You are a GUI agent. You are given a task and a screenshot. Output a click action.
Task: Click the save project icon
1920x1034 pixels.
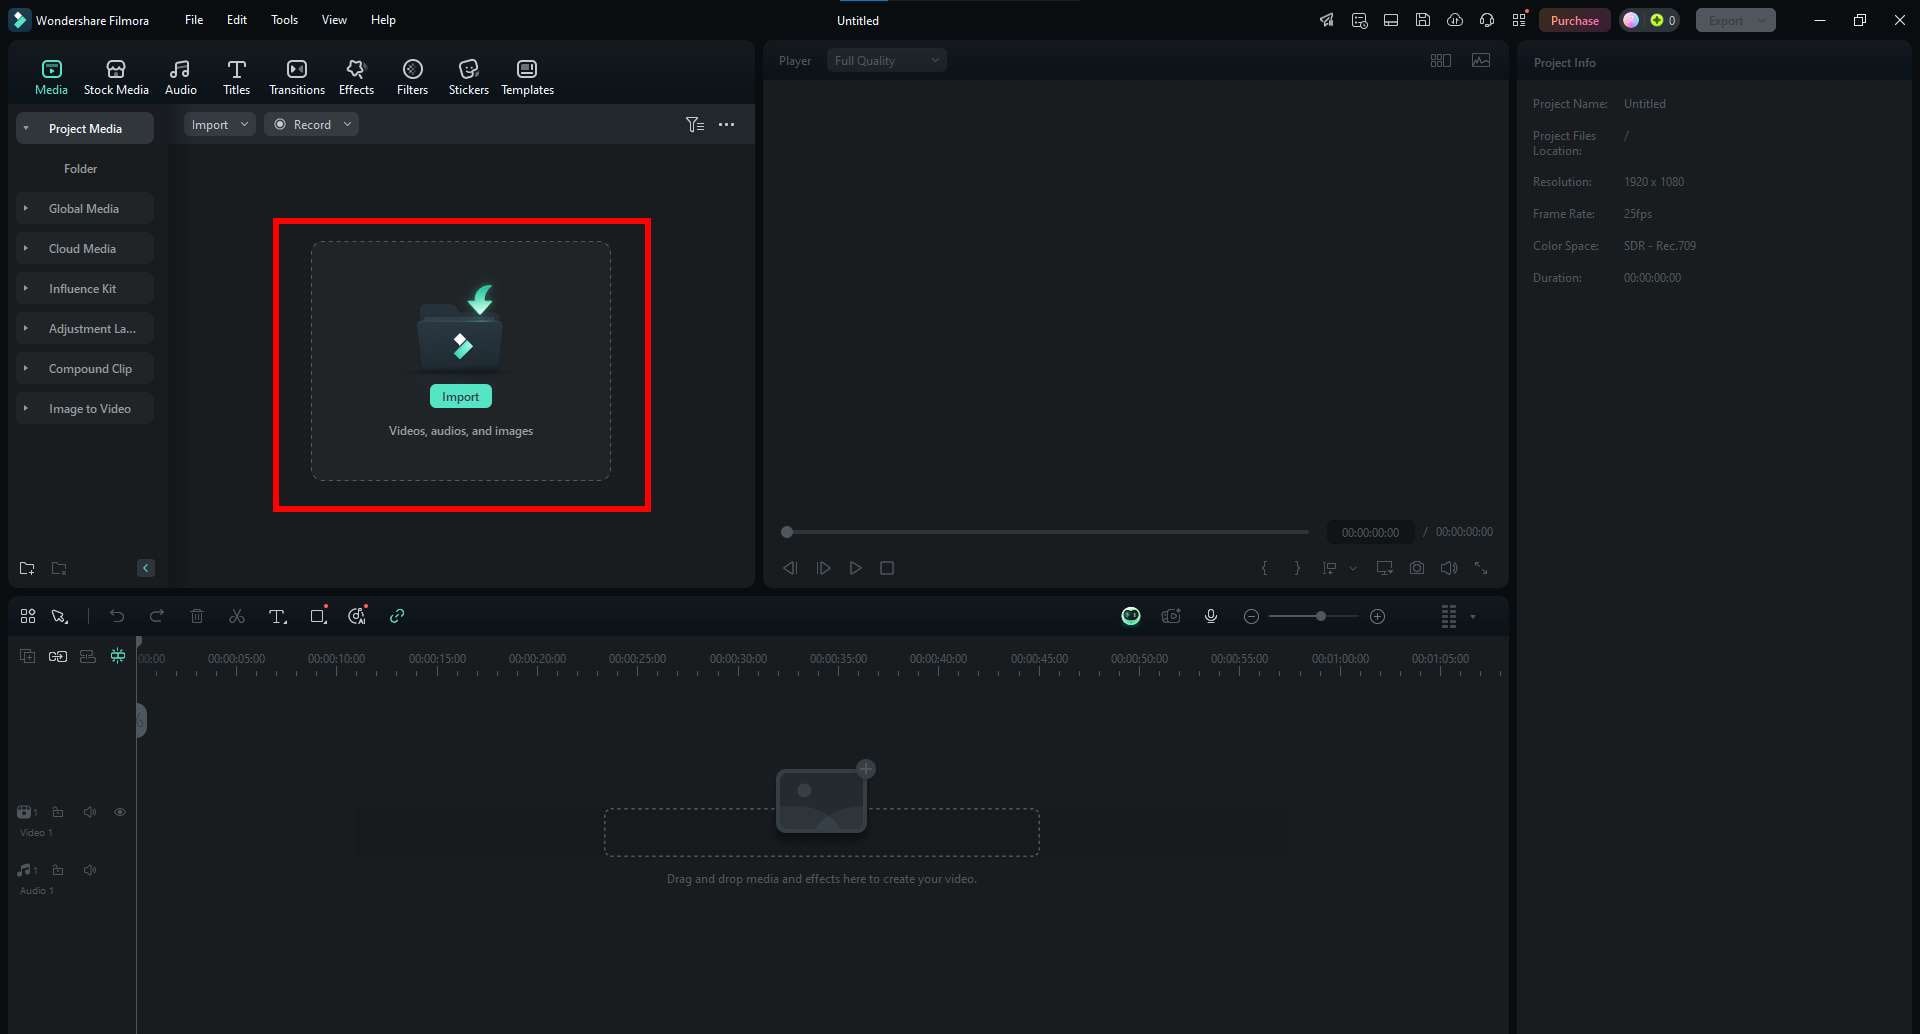(x=1423, y=20)
